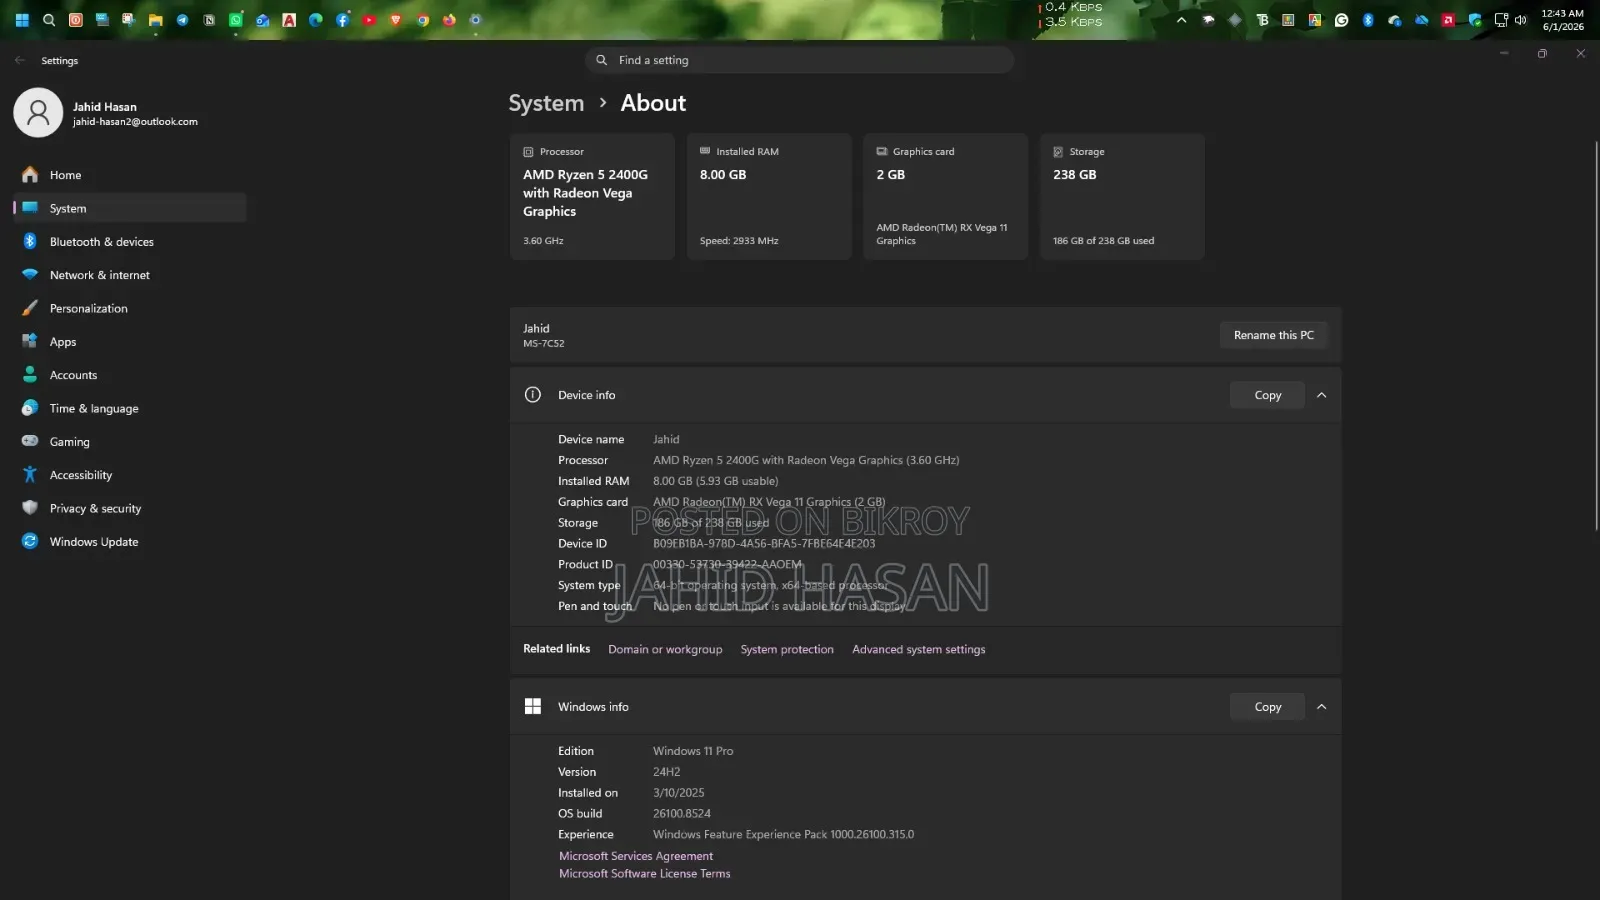1600x900 pixels.
Task: Open taskbar Search
Action: [48, 20]
